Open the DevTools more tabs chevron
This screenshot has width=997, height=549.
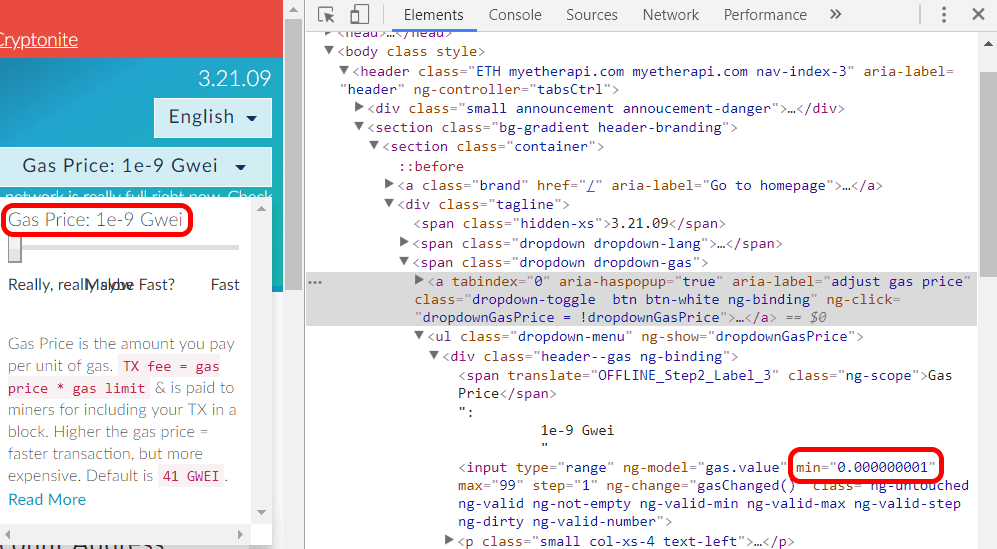(836, 15)
